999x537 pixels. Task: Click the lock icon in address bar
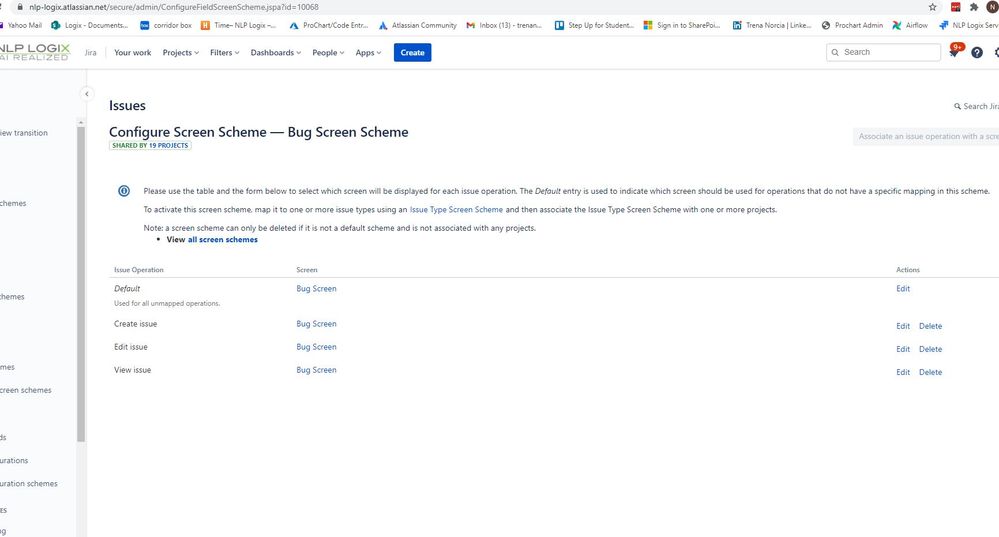[x=20, y=7]
